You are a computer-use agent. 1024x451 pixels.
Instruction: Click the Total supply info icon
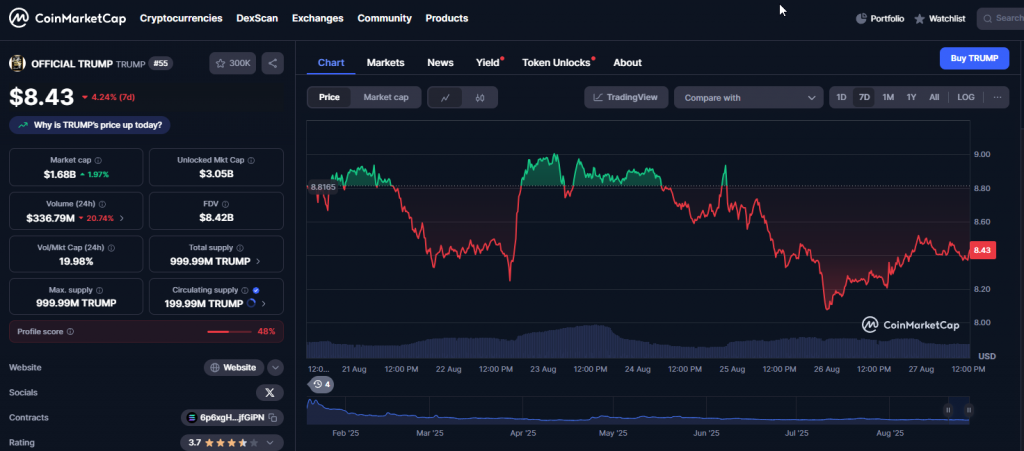[241, 248]
